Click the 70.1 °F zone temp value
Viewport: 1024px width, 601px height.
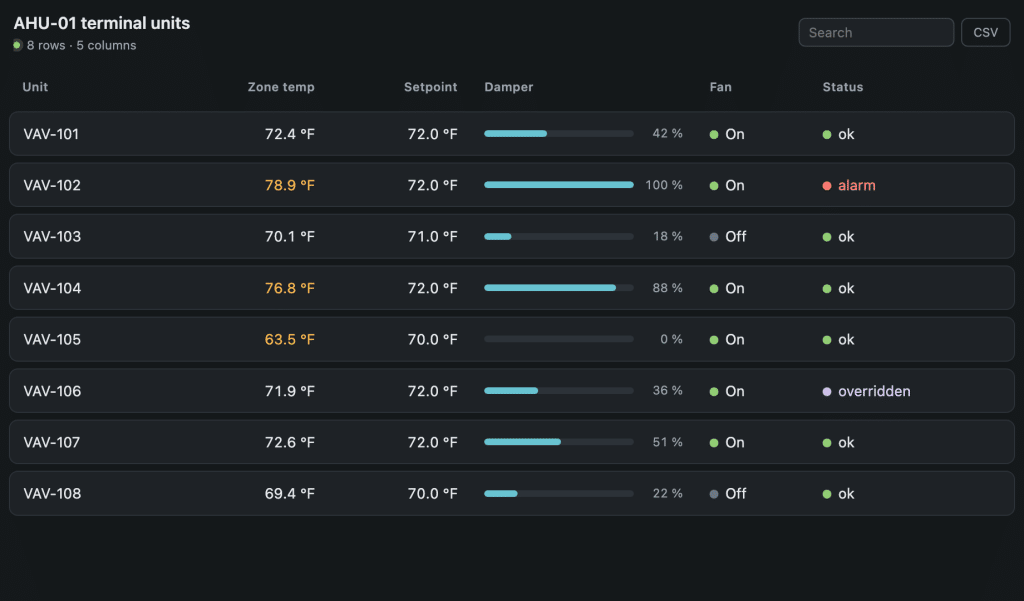click(x=289, y=236)
